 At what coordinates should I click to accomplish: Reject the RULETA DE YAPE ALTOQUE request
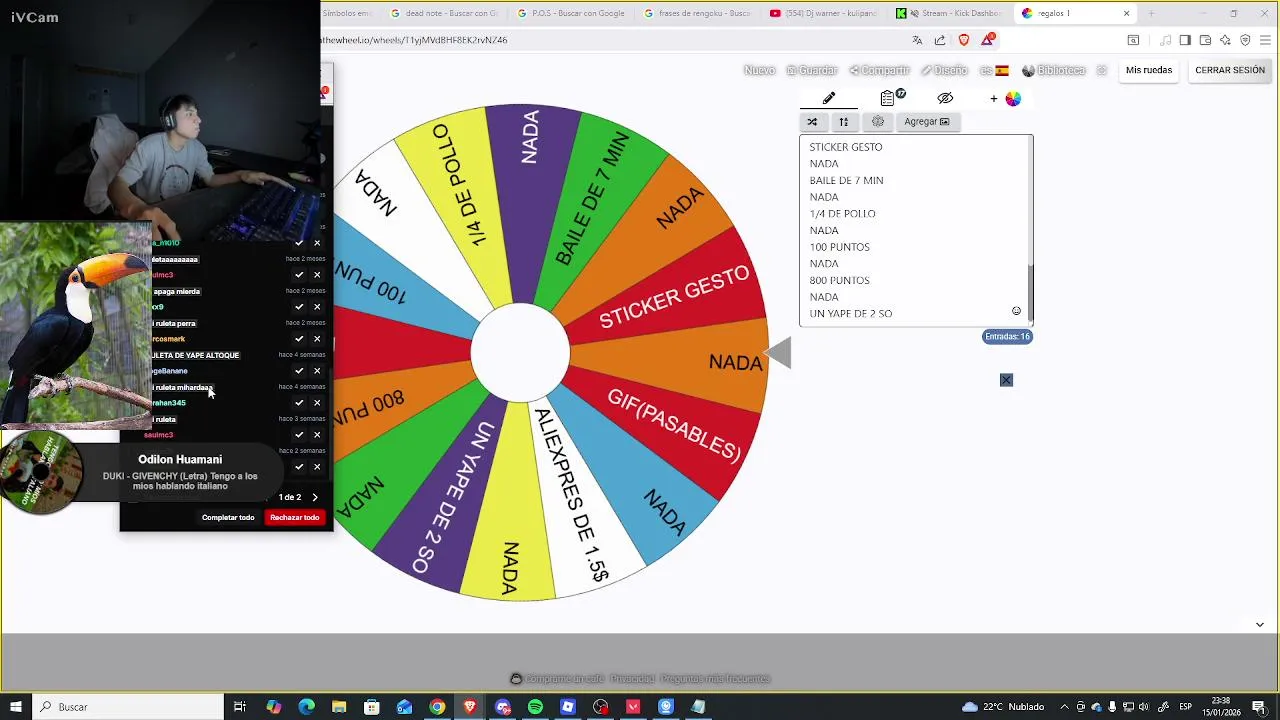(x=317, y=371)
